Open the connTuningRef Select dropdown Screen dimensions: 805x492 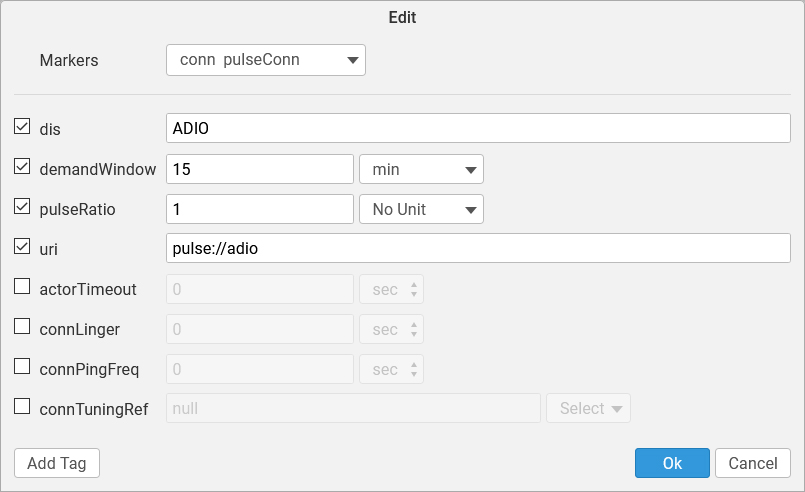coord(588,408)
